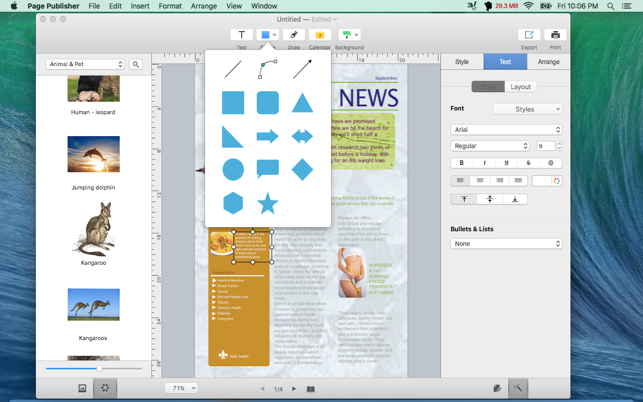Screen dimensions: 643x402
Task: Switch to the Arrange tab
Action: point(548,62)
